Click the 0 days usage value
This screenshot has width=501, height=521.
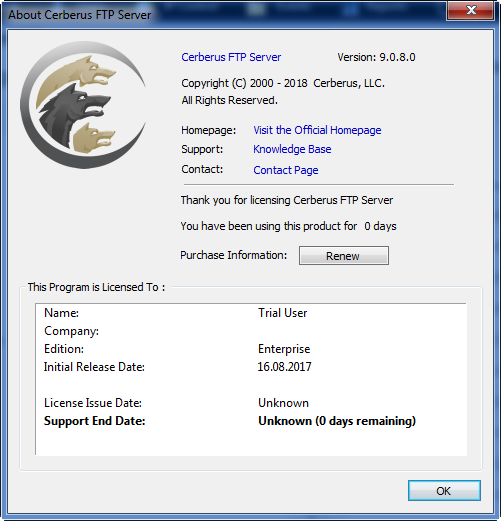click(380, 226)
